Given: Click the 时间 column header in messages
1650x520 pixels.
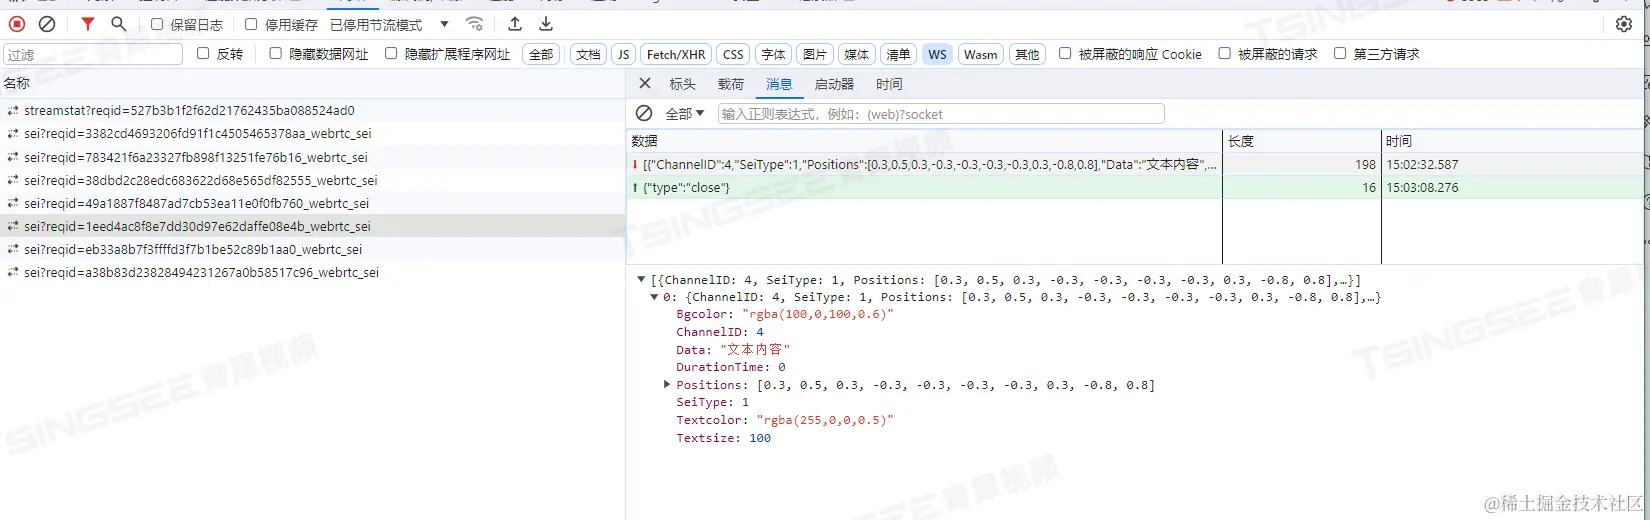Looking at the screenshot, I should coord(1513,141).
